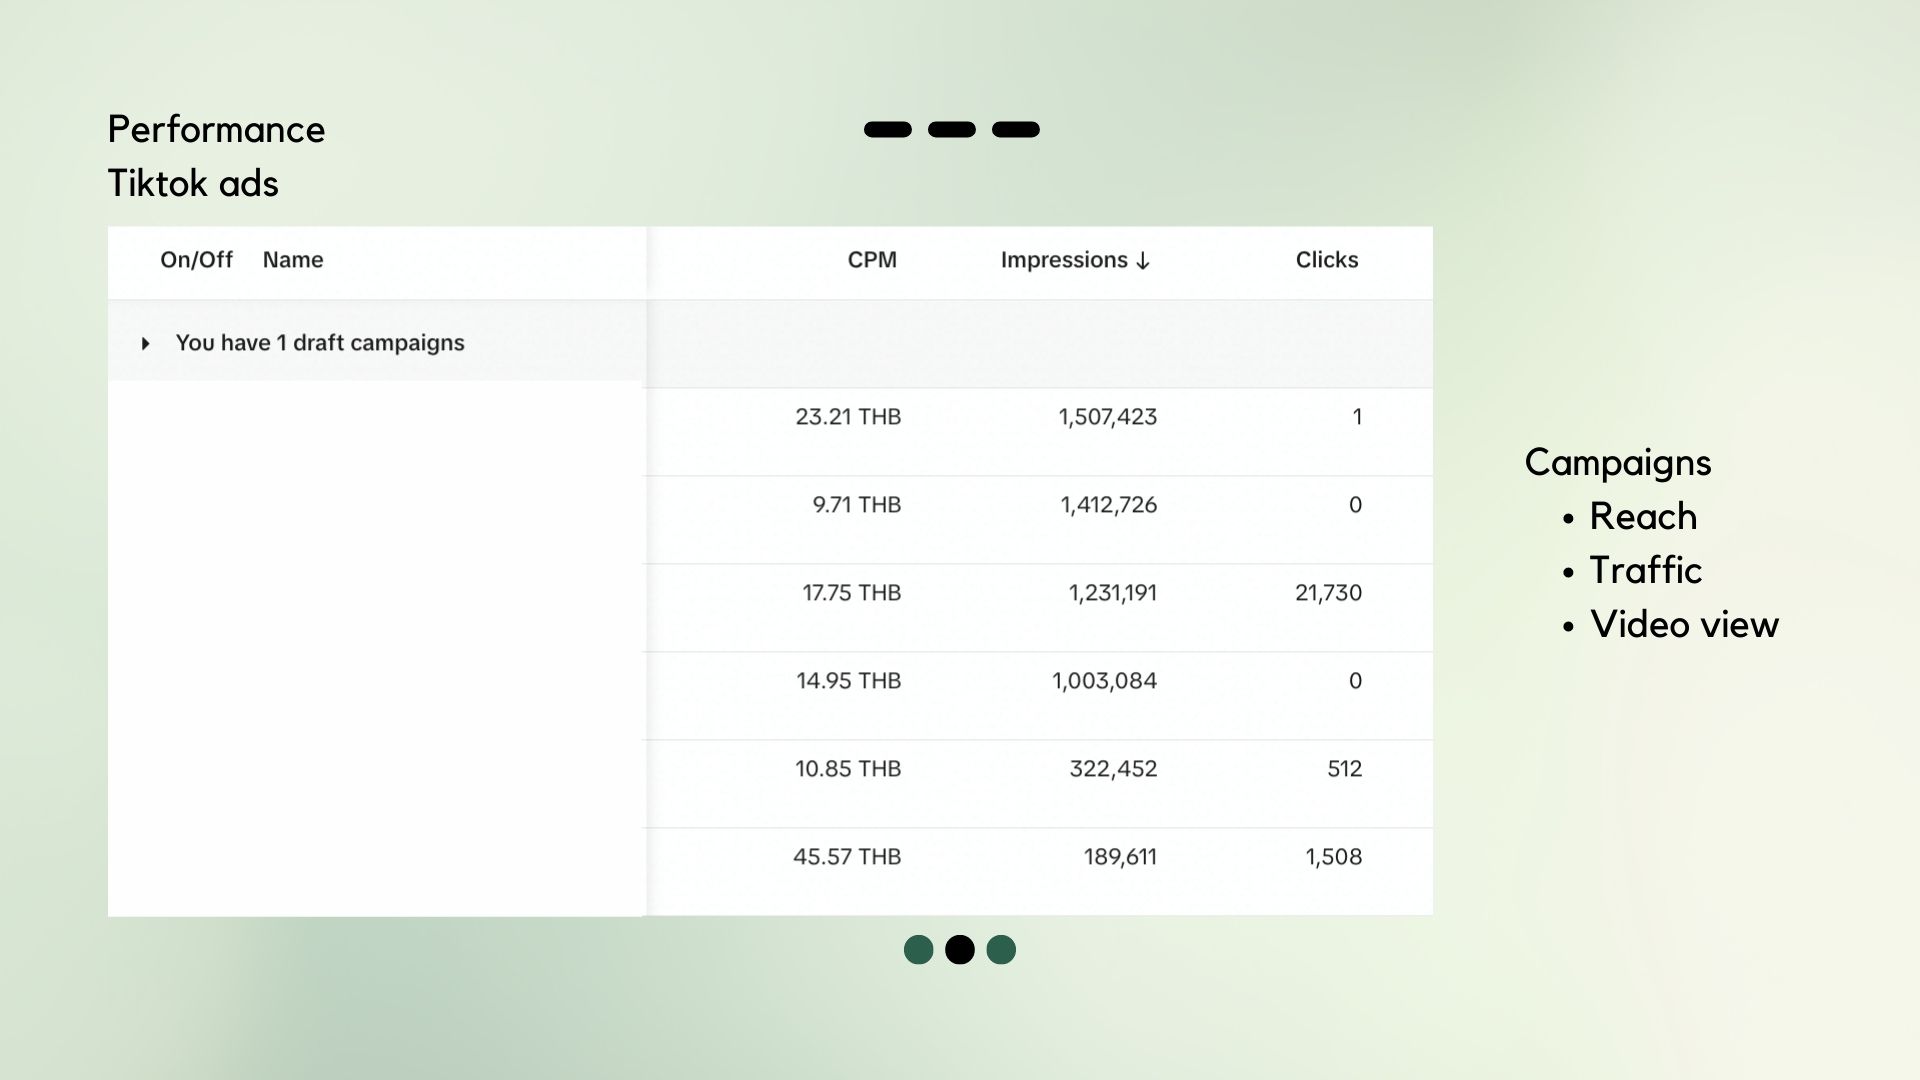Viewport: 1920px width, 1080px height.
Task: Click the 21,730 clicks value
Action: point(1329,593)
